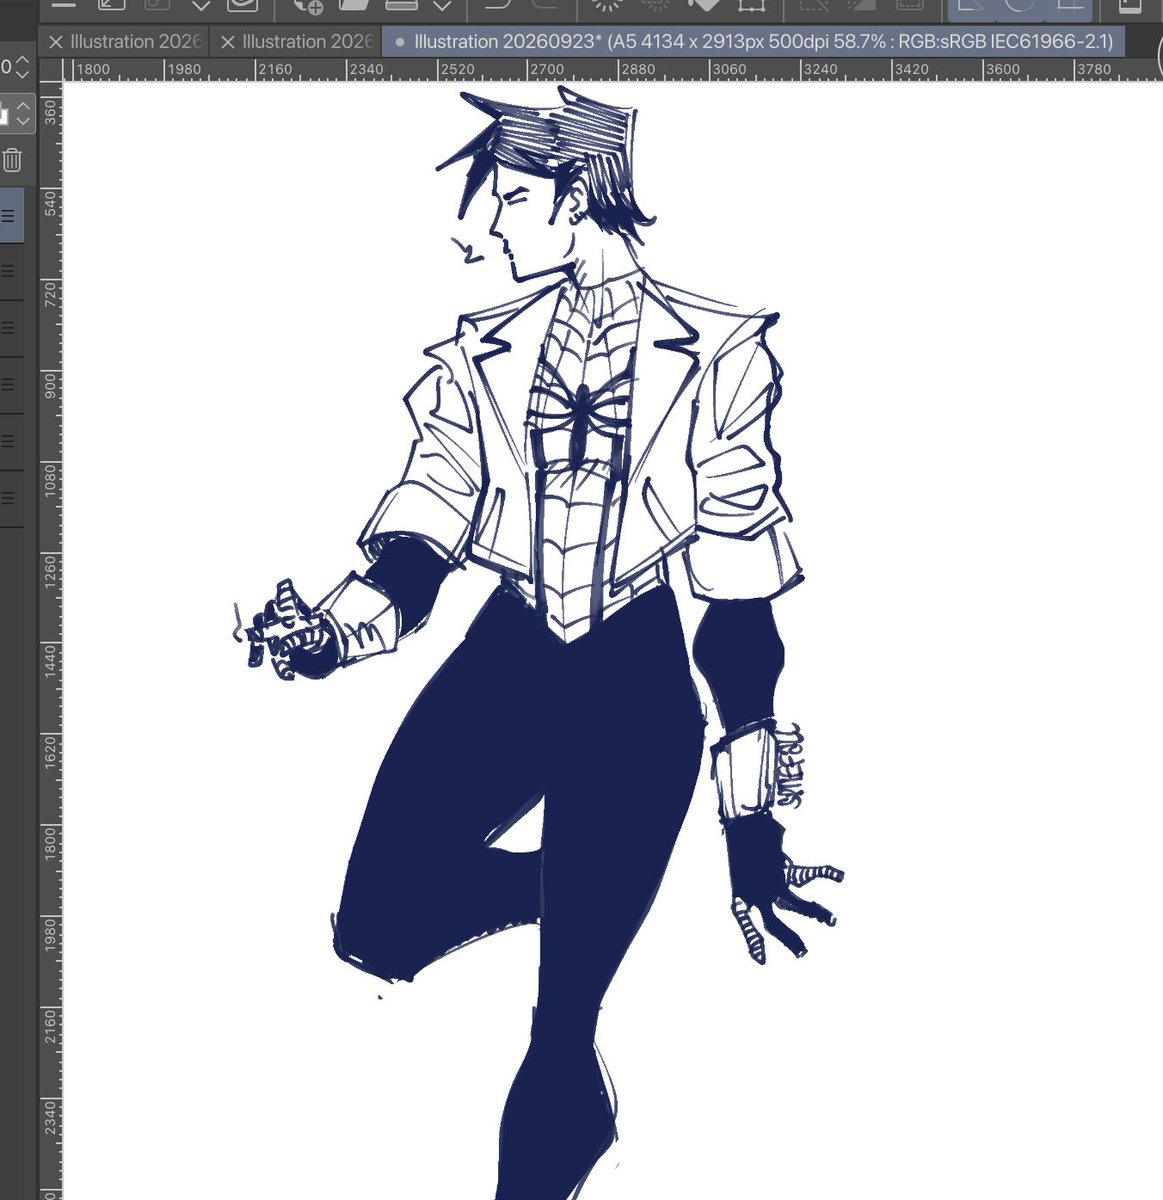Close the middle Illustration 2026 tab
This screenshot has height=1200, width=1163.
[x=228, y=42]
